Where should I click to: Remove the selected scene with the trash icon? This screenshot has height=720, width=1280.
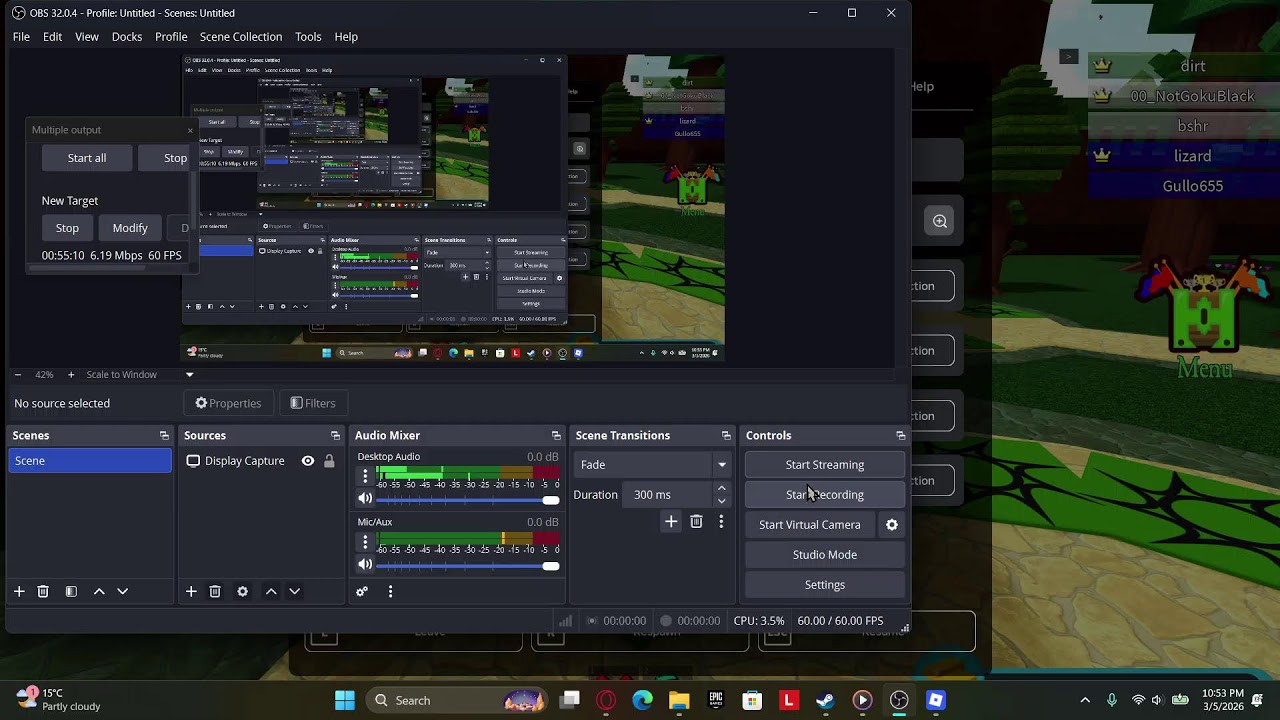coord(43,591)
